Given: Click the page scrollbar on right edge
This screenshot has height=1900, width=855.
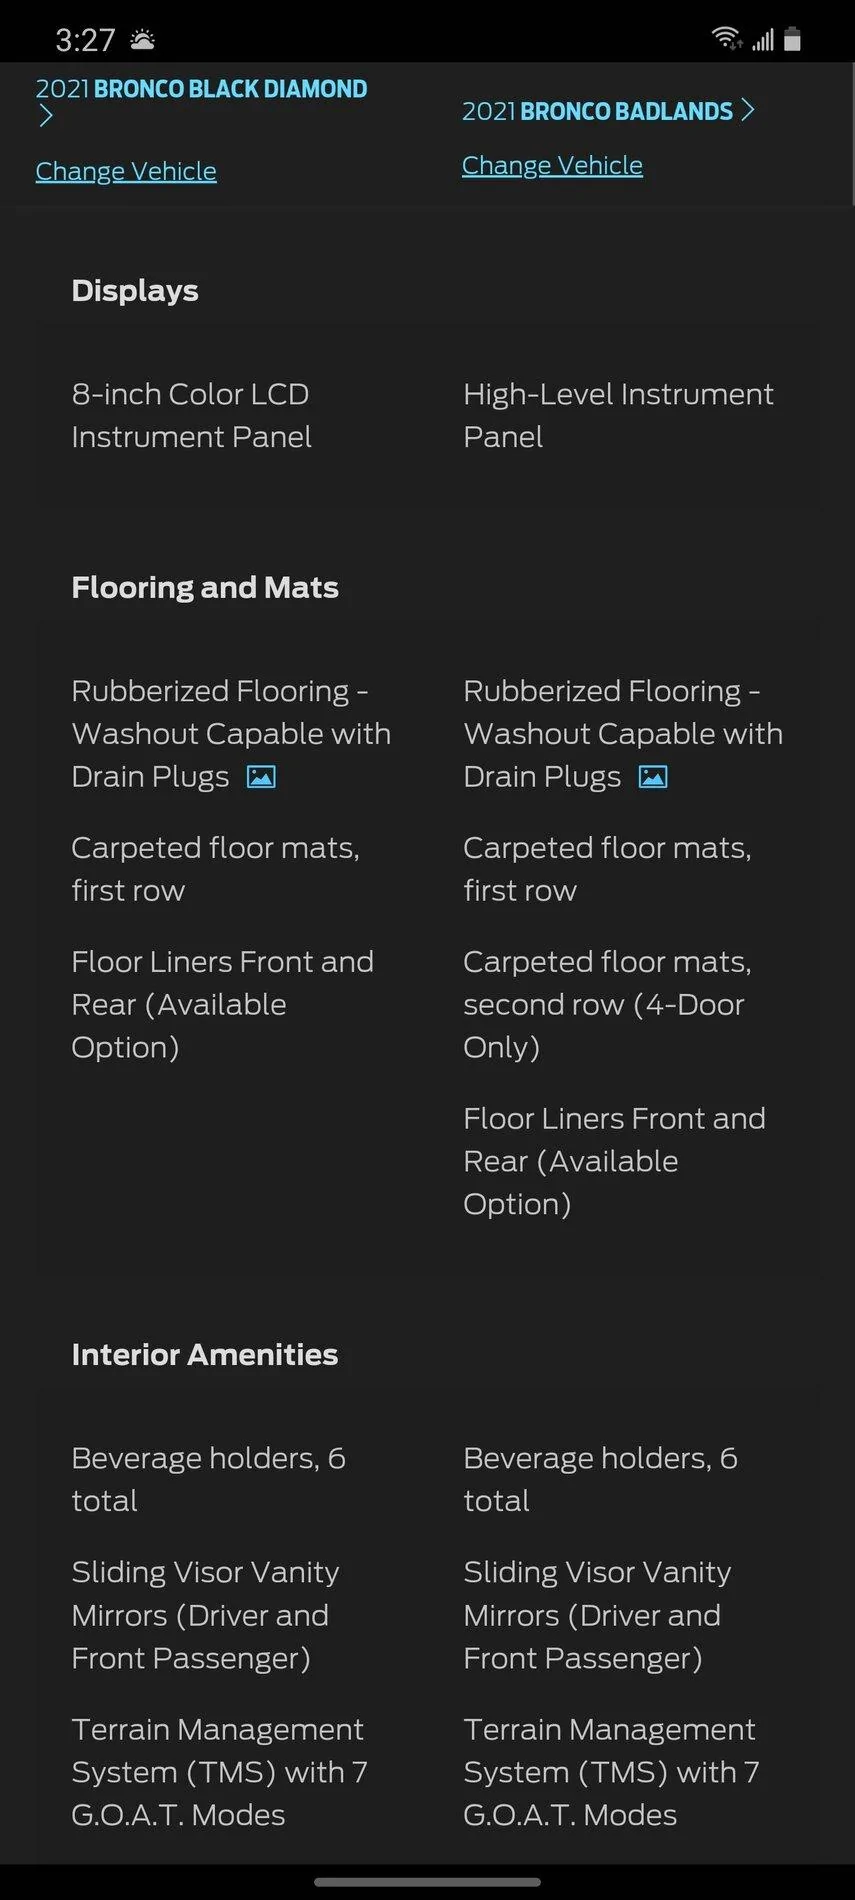Looking at the screenshot, I should click(x=851, y=135).
